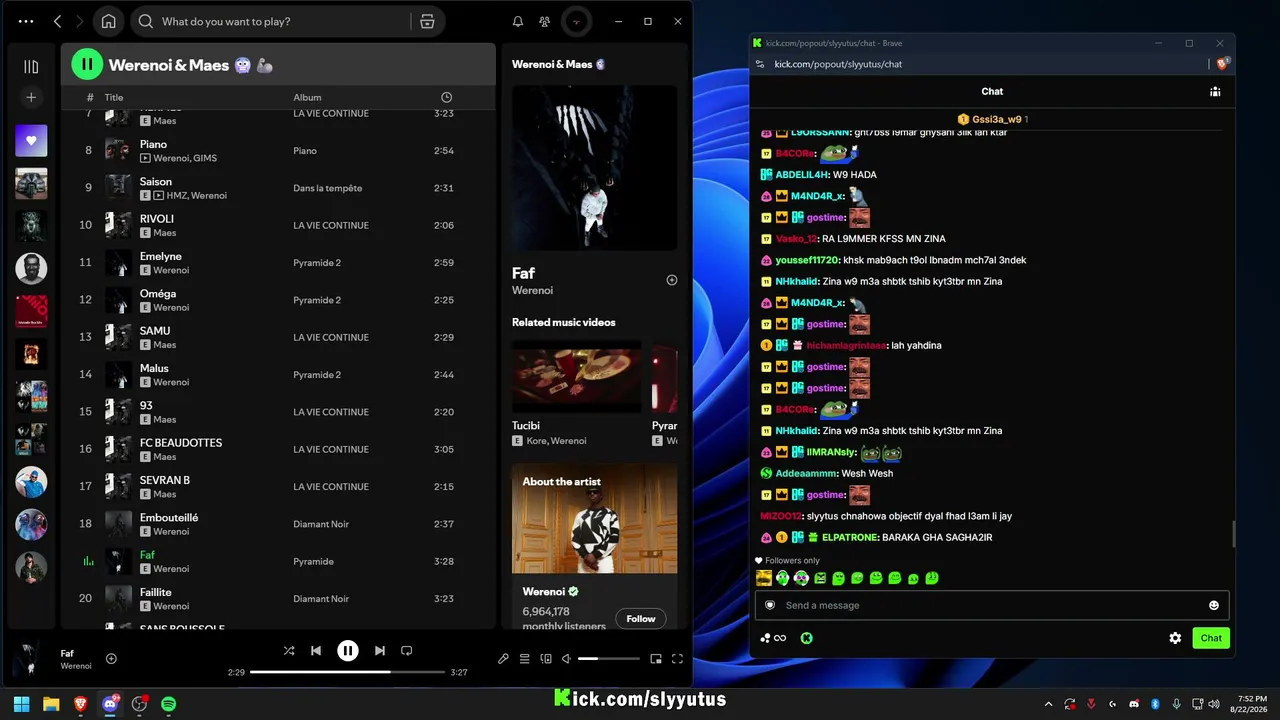Viewport: 1280px width, 720px height.
Task: Open the 'Dans la tempête' album link
Action: 327,188
